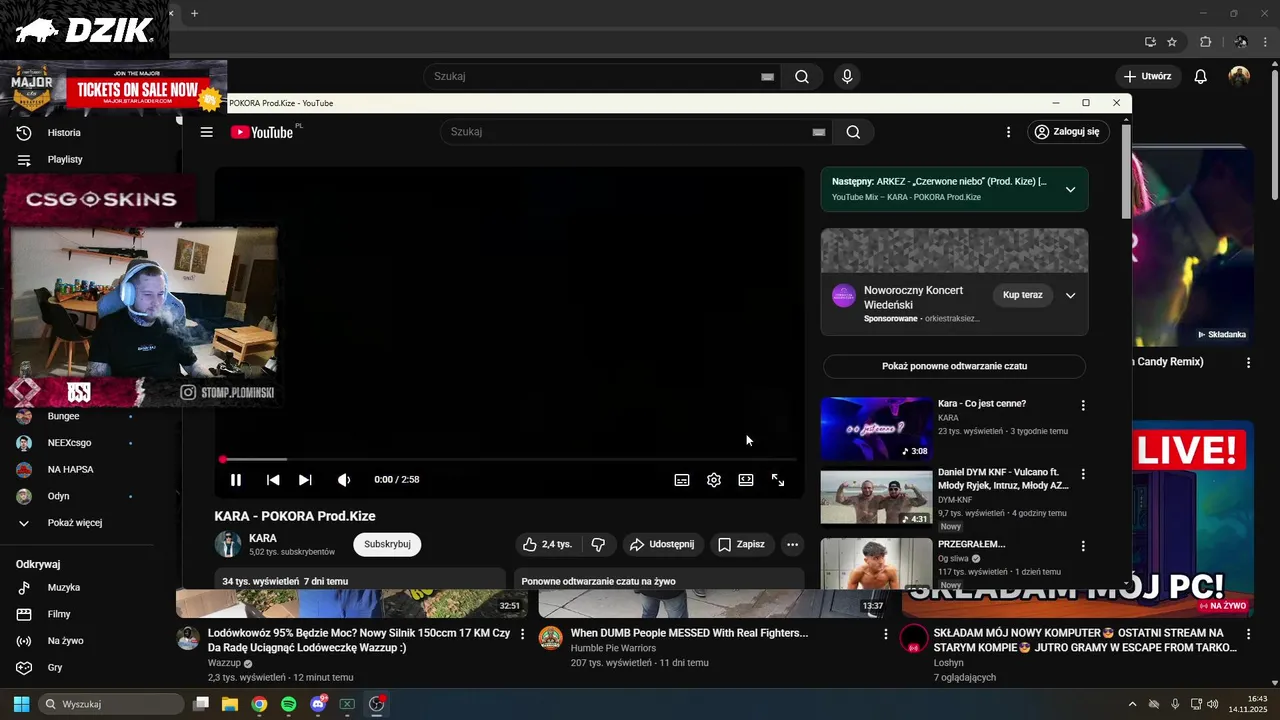
Task: Click the search magnifier in the popup window
Action: pos(853,132)
